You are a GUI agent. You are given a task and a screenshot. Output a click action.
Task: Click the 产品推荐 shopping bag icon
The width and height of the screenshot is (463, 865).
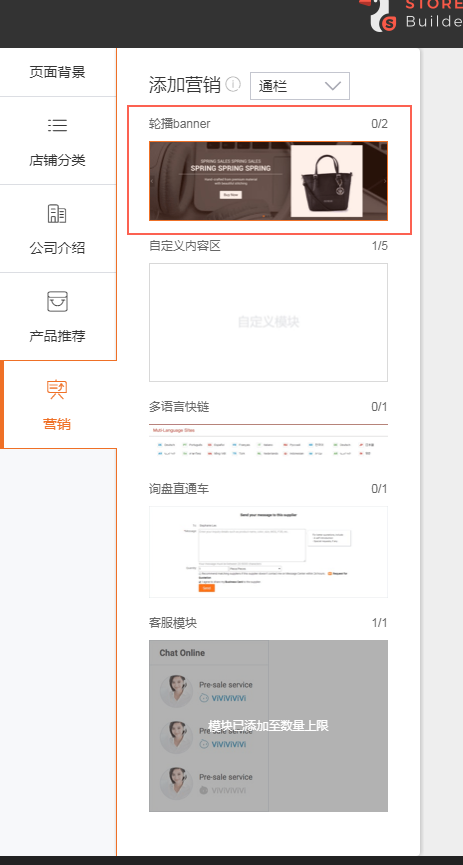(x=57, y=301)
